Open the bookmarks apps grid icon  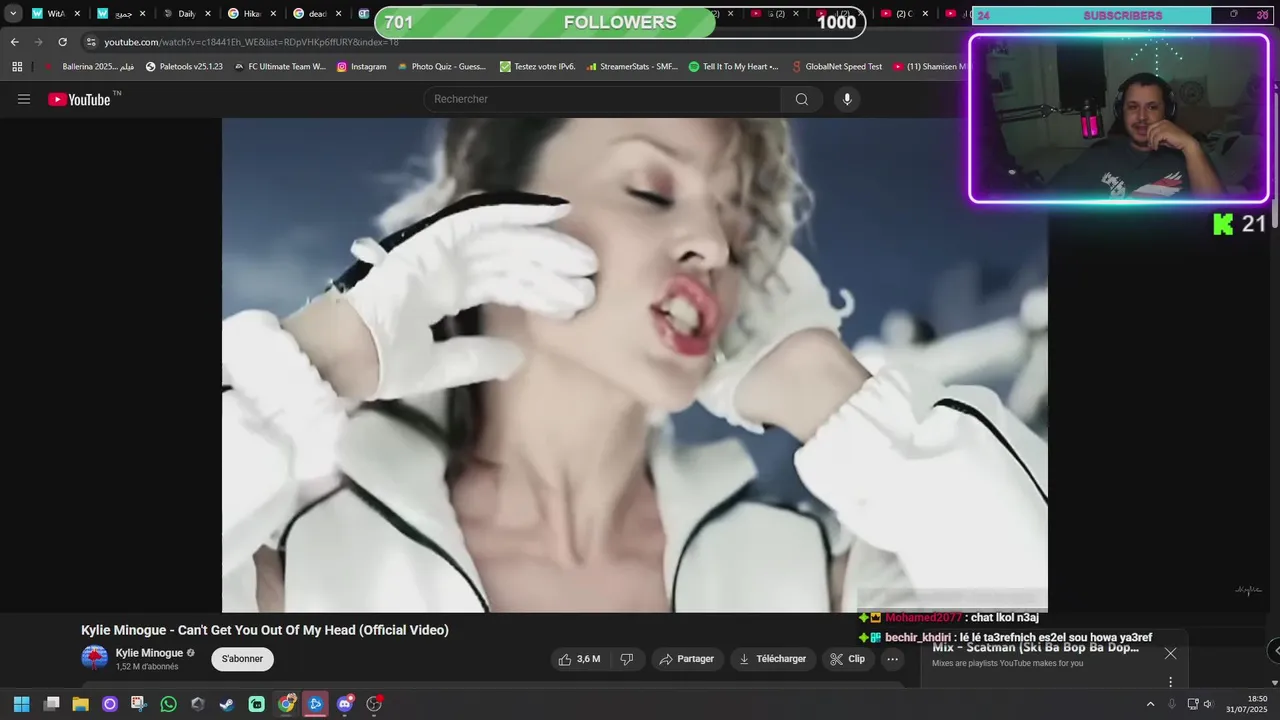(17, 67)
